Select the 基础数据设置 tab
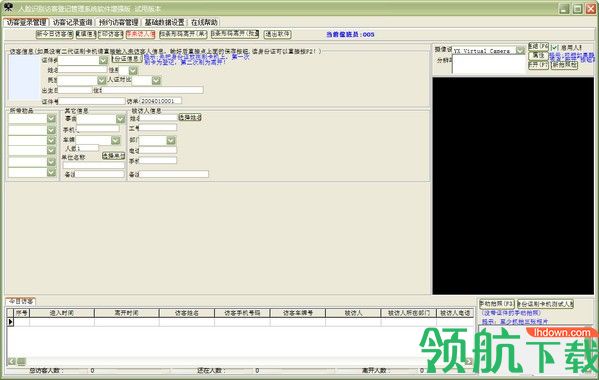599x380 pixels. click(164, 23)
